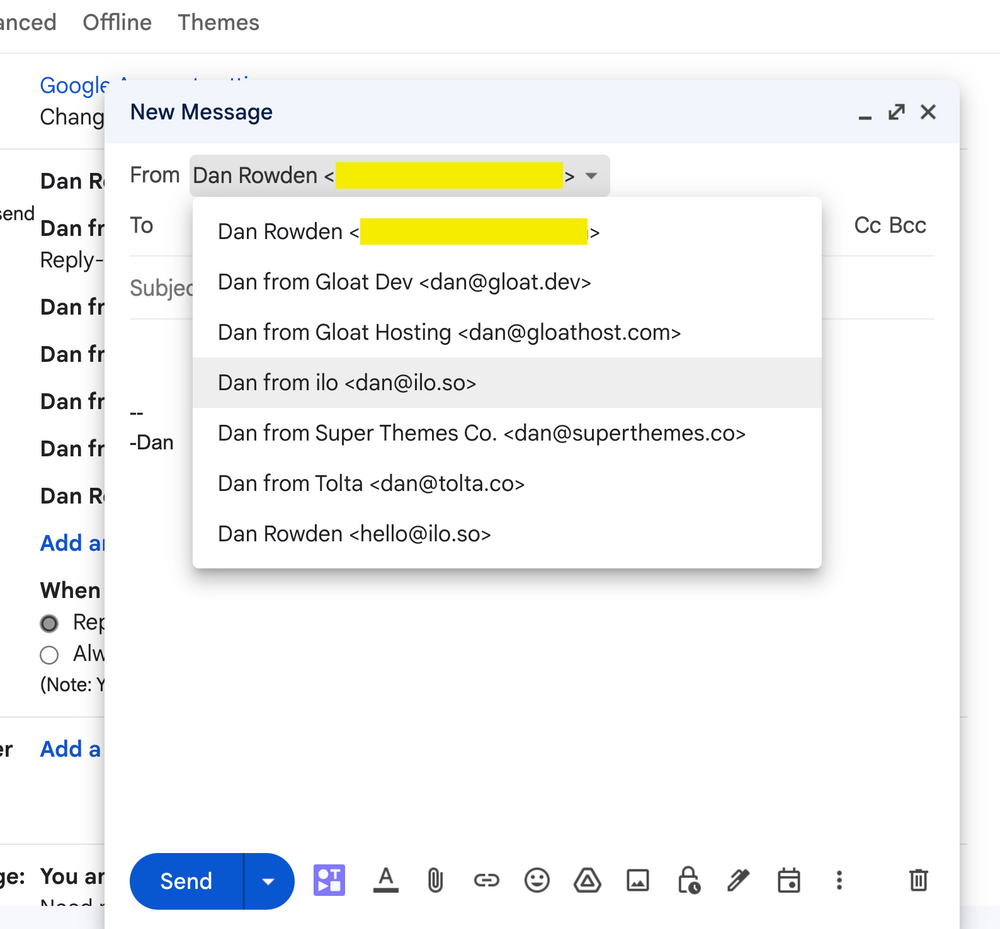Image resolution: width=1000 pixels, height=929 pixels.
Task: Insert your signature with the pen icon
Action: point(738,880)
